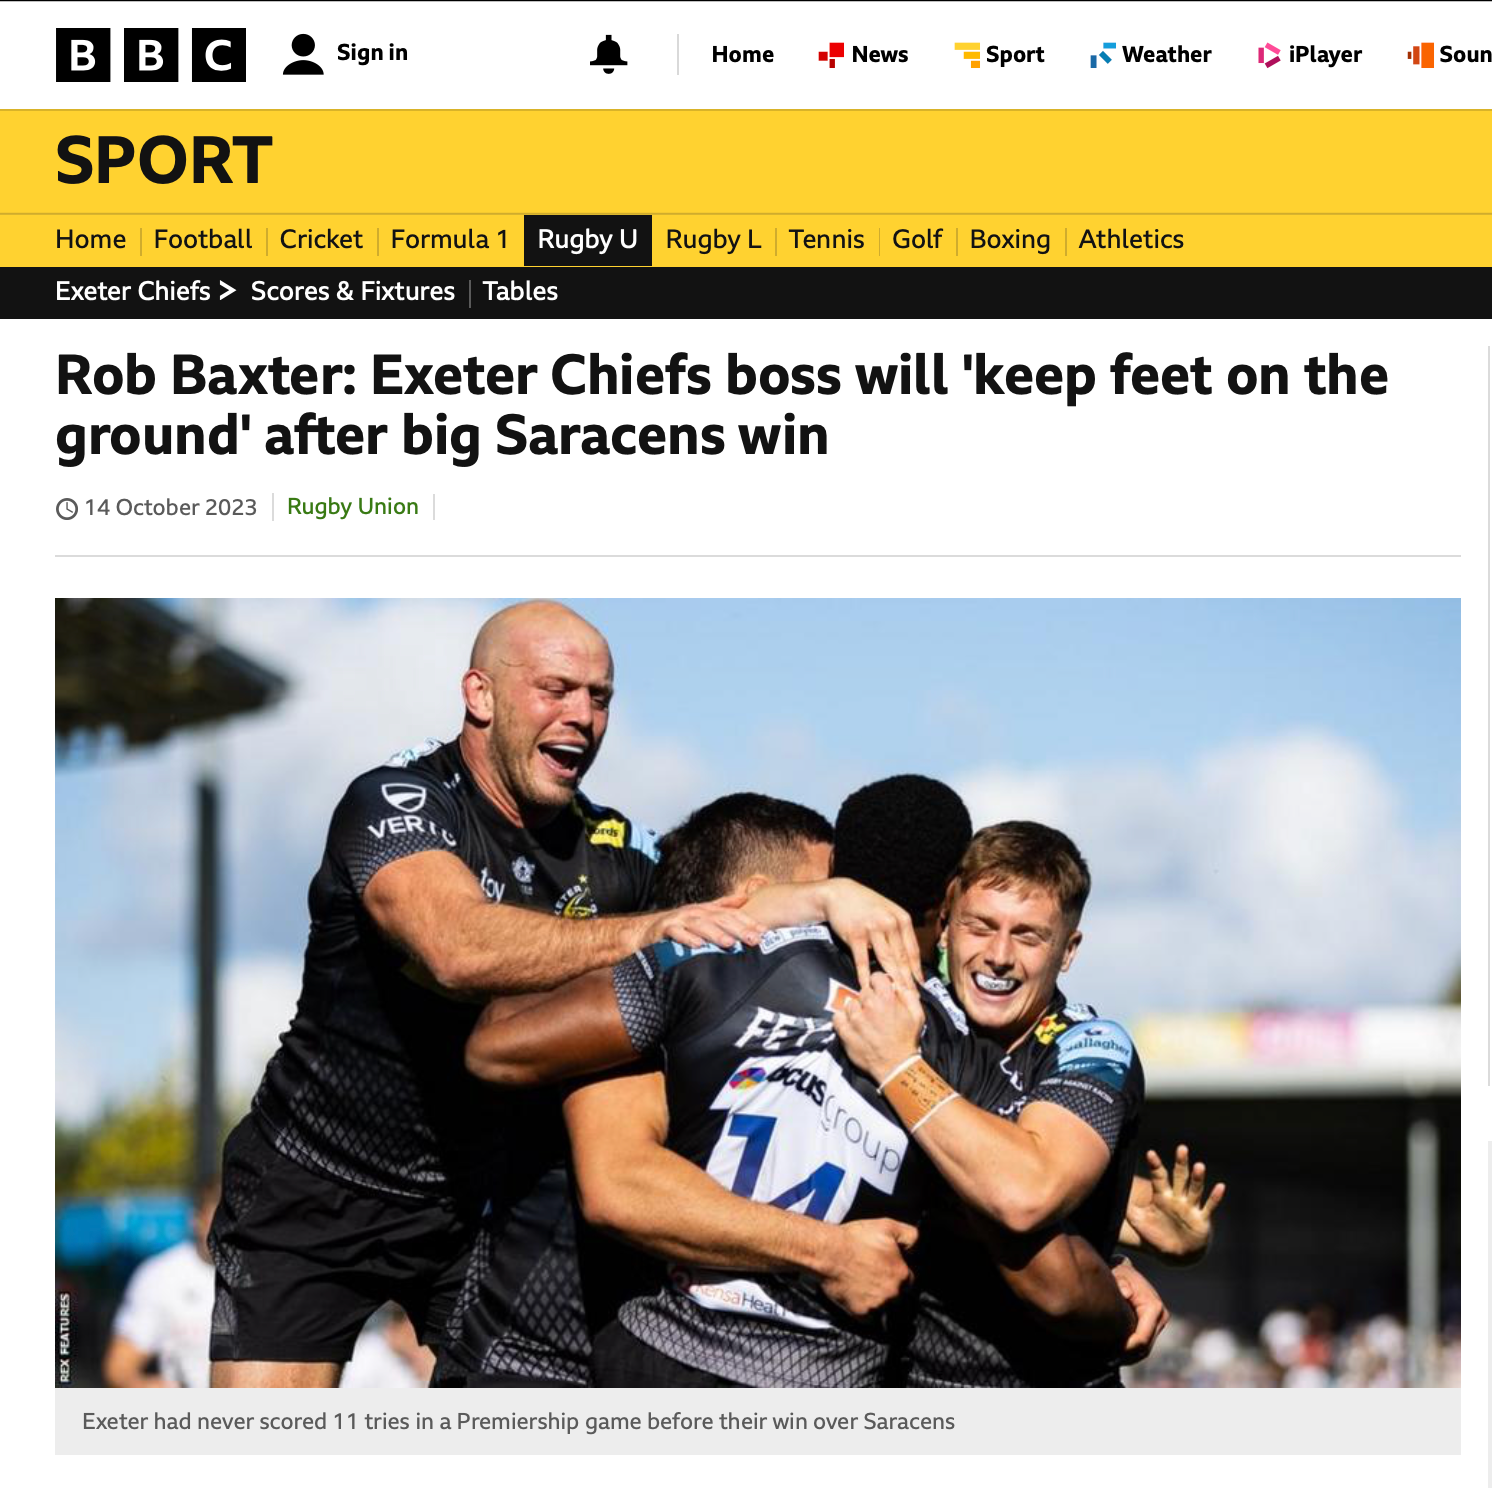Click the Exeter players celebration photo
This screenshot has height=1488, width=1492.
click(758, 992)
